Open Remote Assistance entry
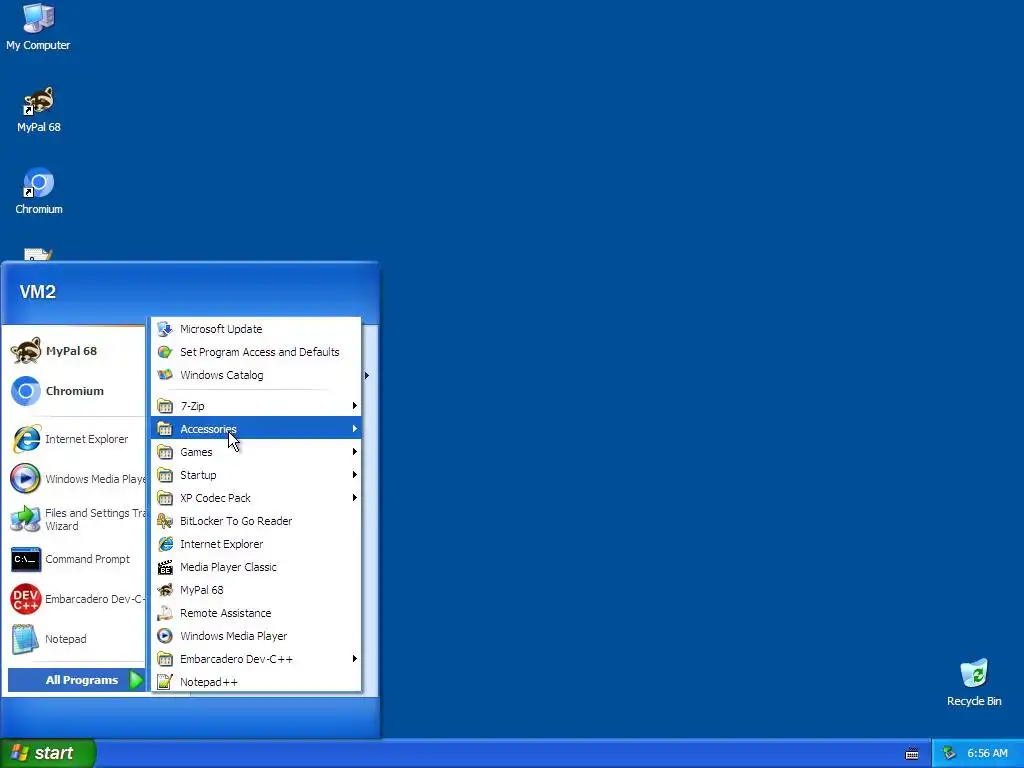Screen dimensions: 1024x768 [x=256, y=613]
